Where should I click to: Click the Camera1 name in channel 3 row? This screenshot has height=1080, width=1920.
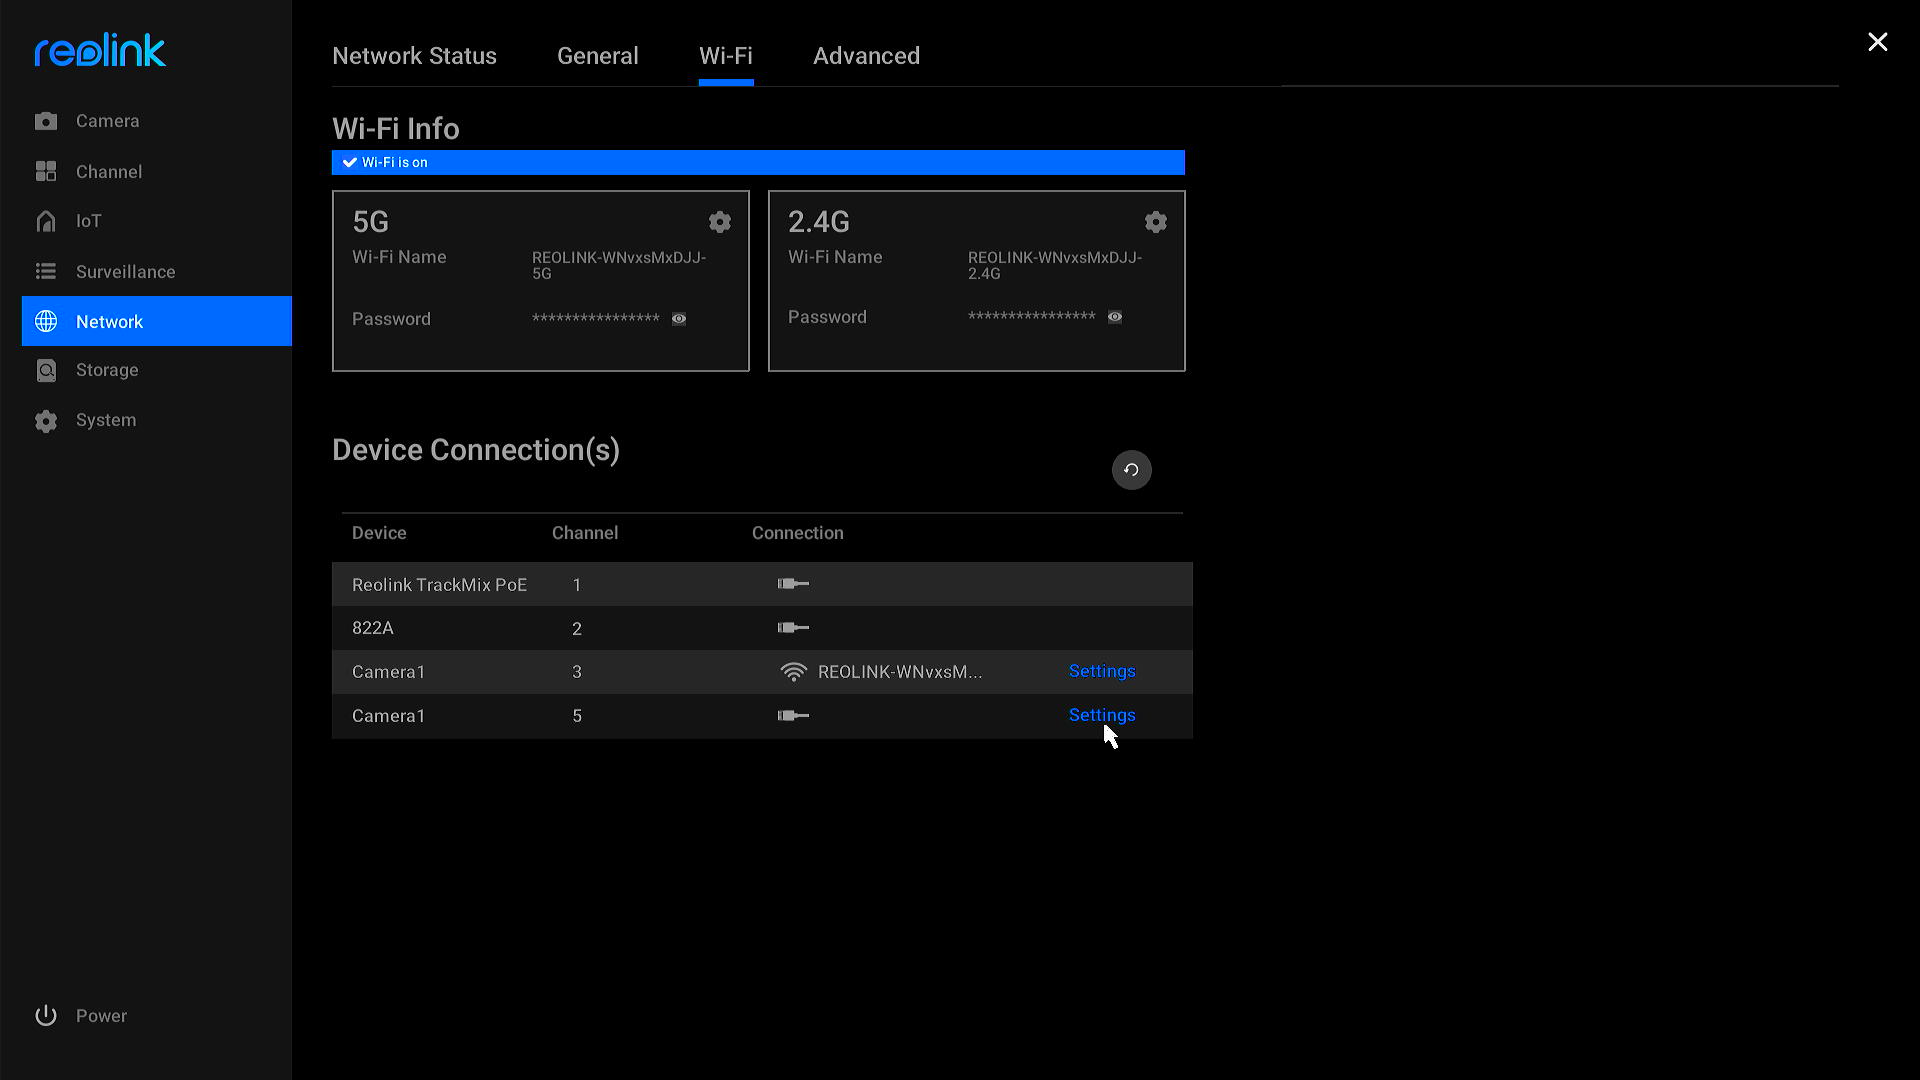pos(389,672)
